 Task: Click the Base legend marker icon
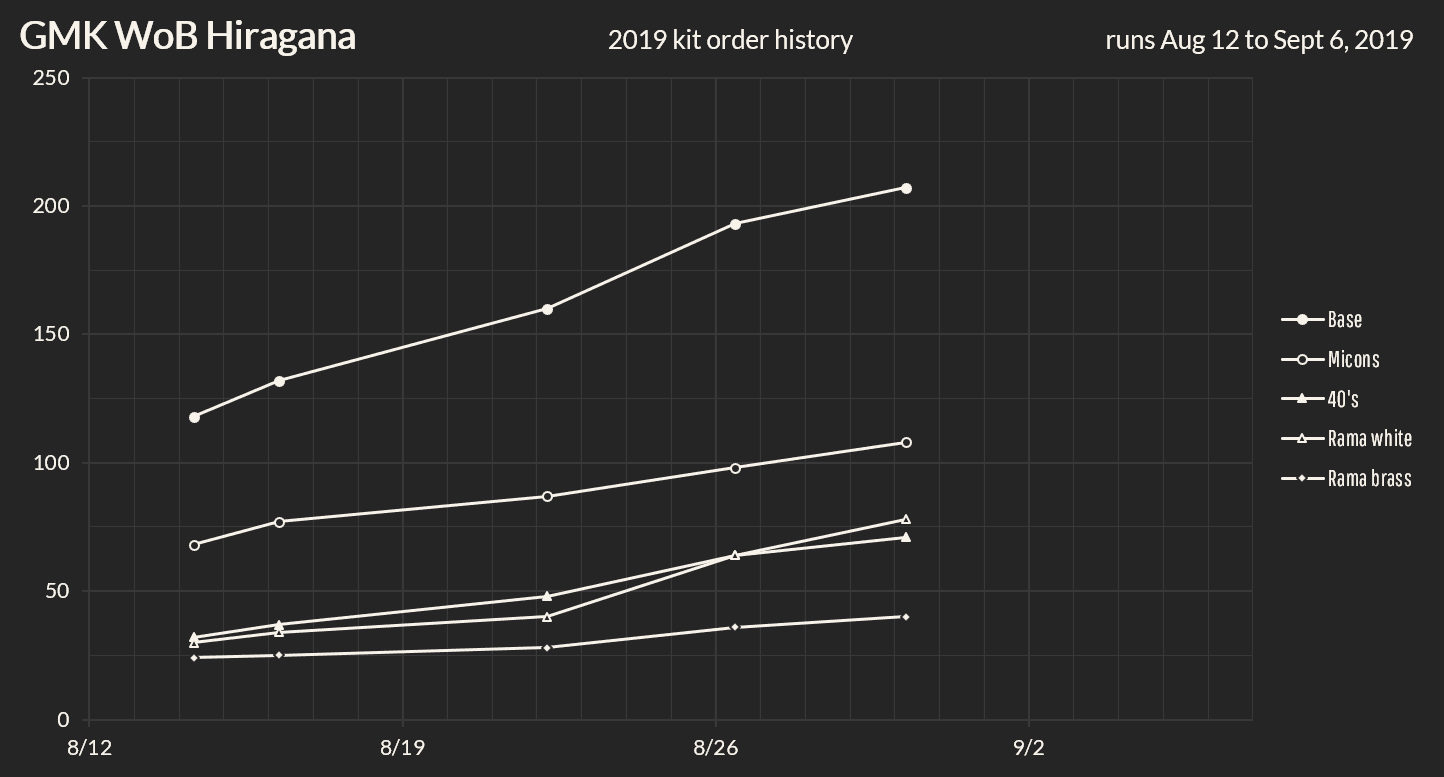click(1302, 320)
